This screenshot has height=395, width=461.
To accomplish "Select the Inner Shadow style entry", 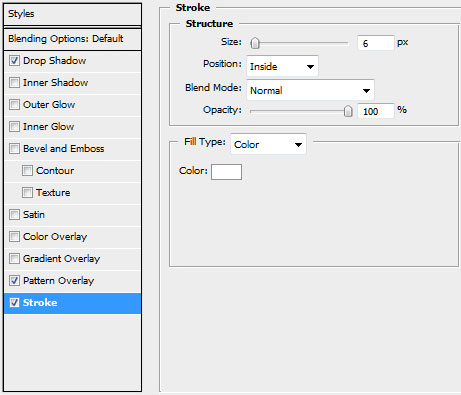I will coord(55,83).
